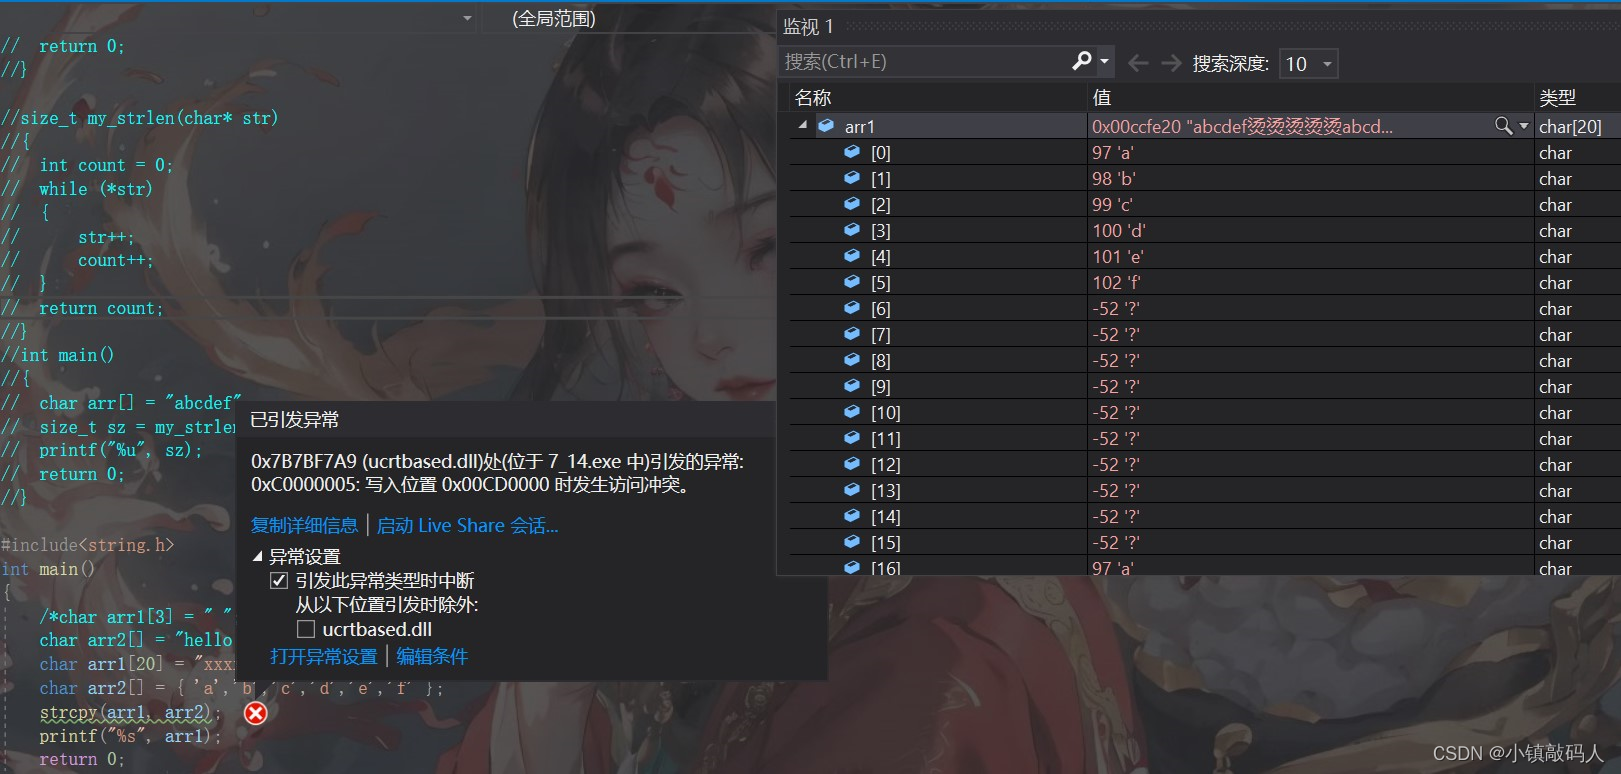
Task: Open the left scope combo dropdown arrow
Action: click(467, 18)
